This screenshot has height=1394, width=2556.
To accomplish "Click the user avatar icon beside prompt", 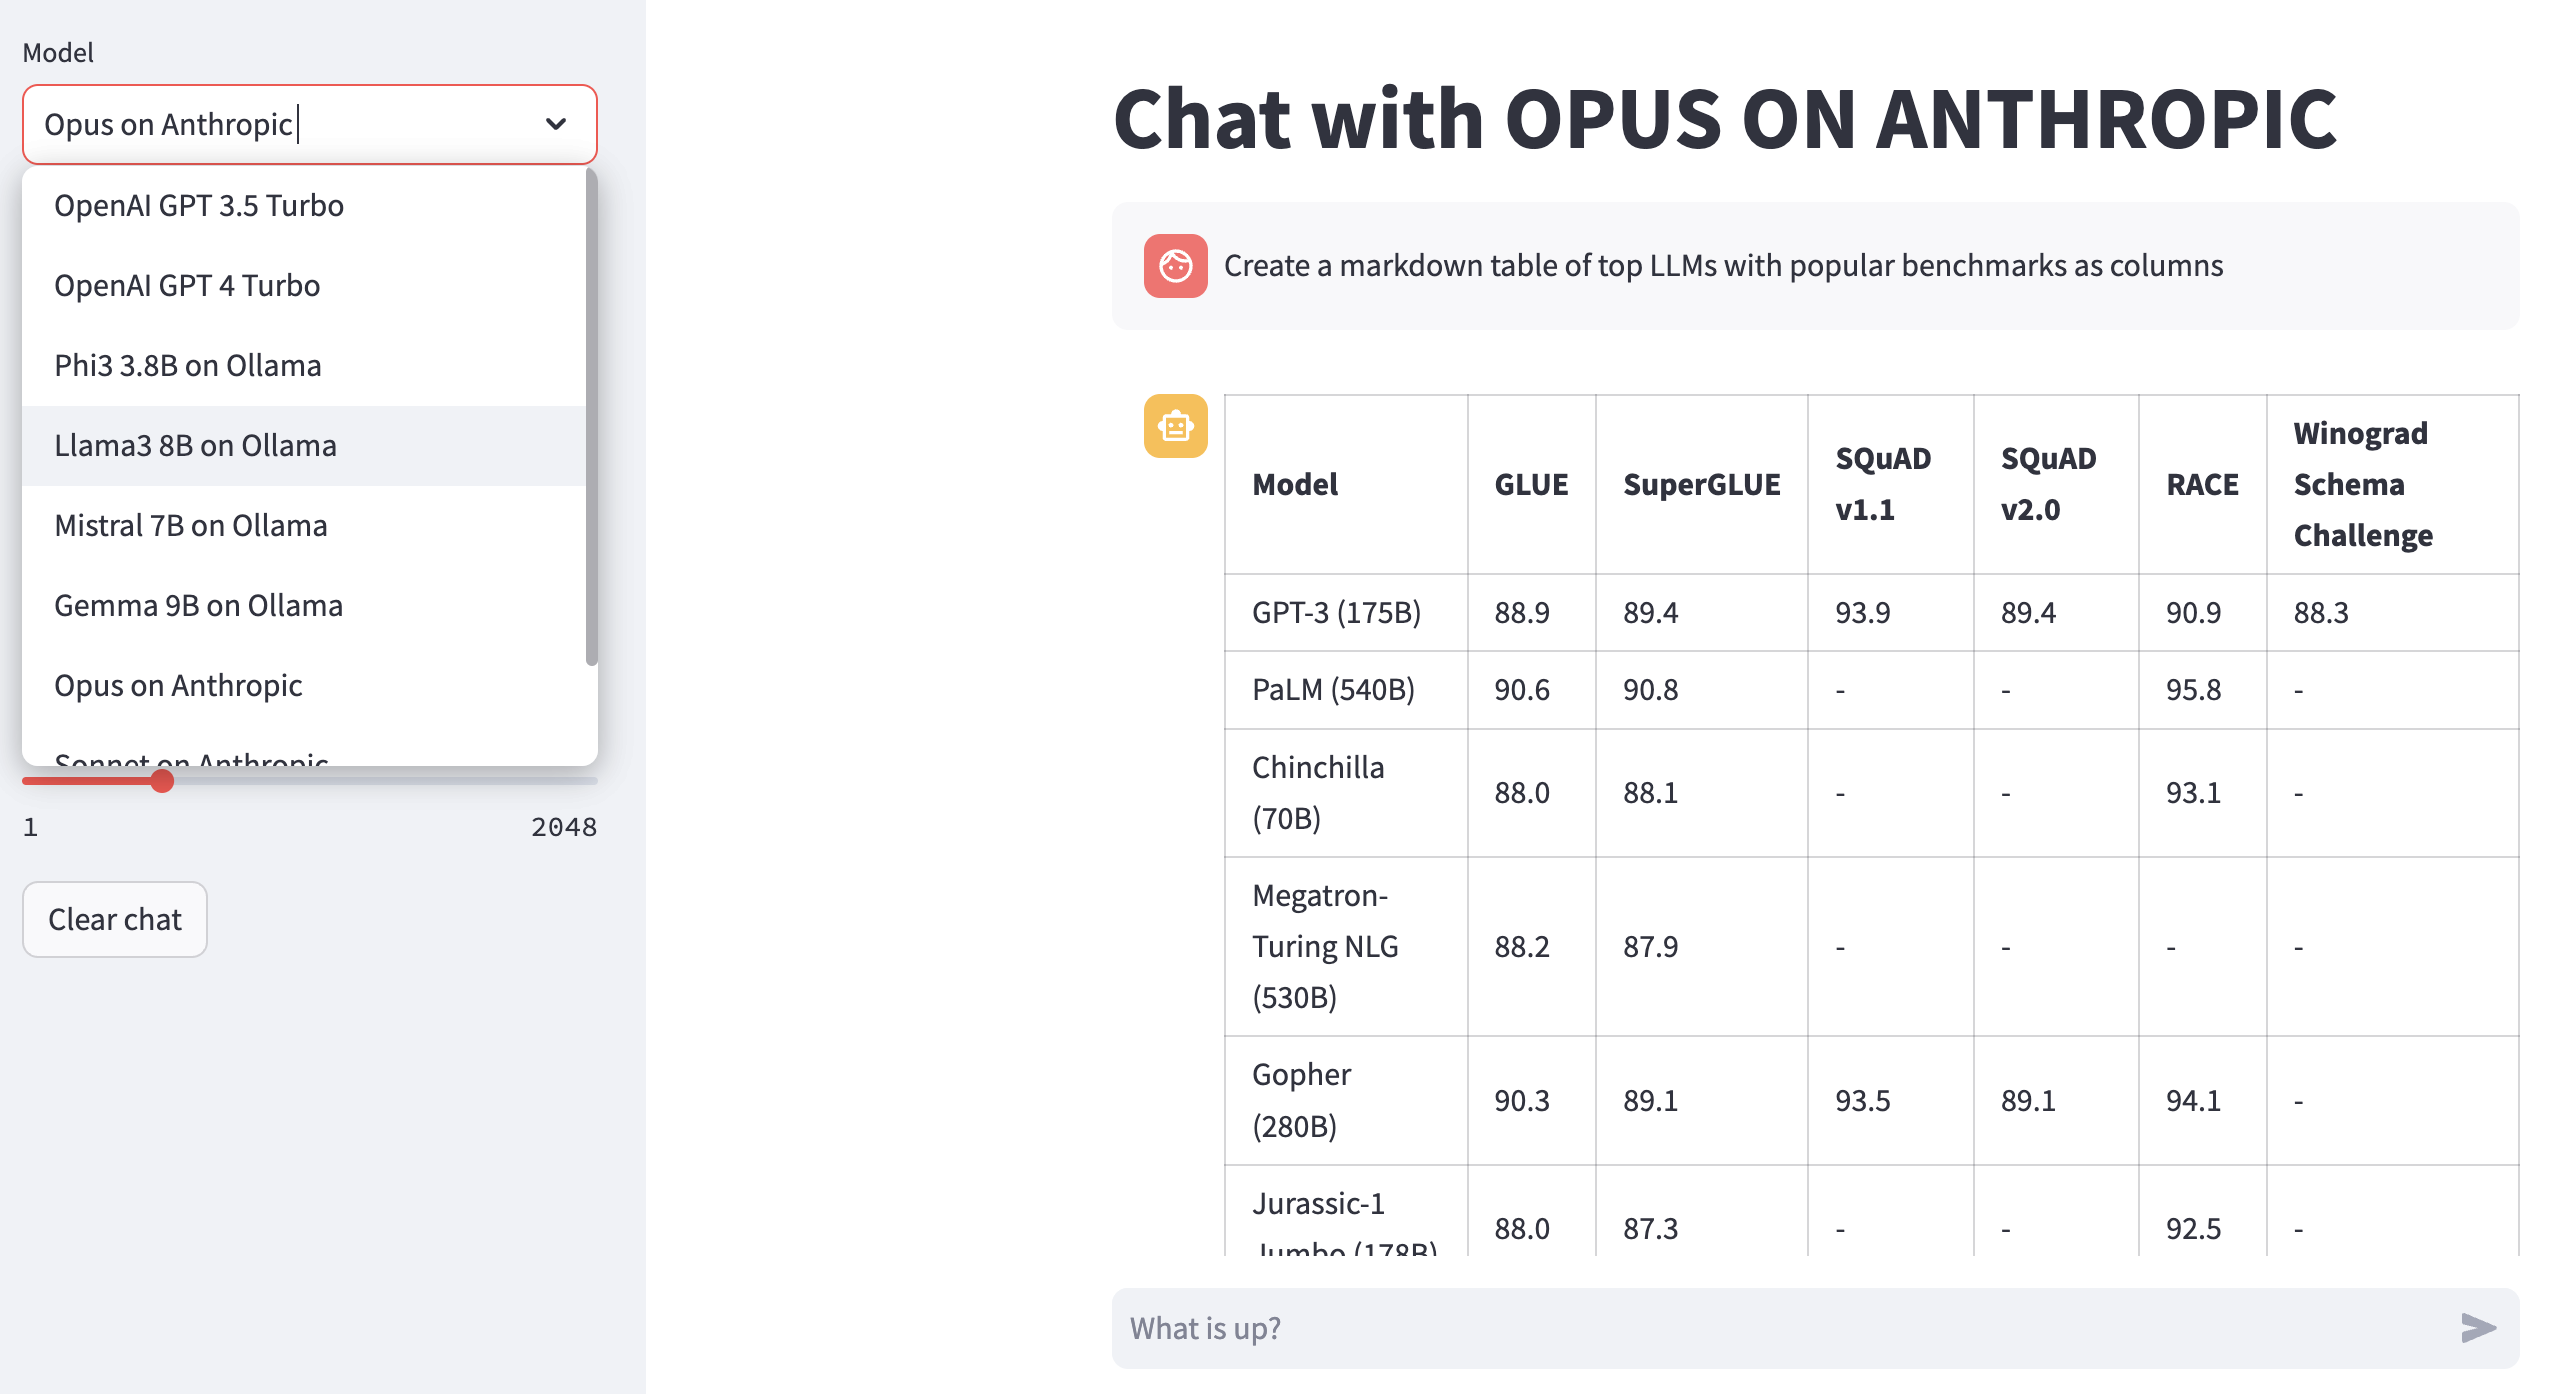I will (x=1175, y=266).
